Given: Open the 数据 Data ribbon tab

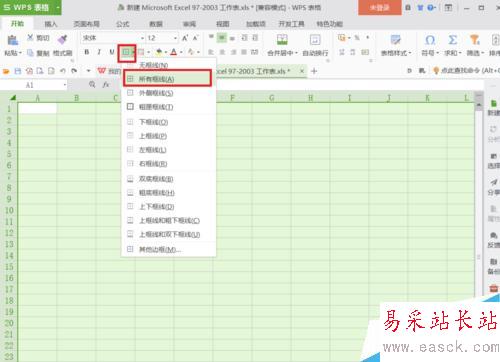Looking at the screenshot, I should (x=156, y=24).
